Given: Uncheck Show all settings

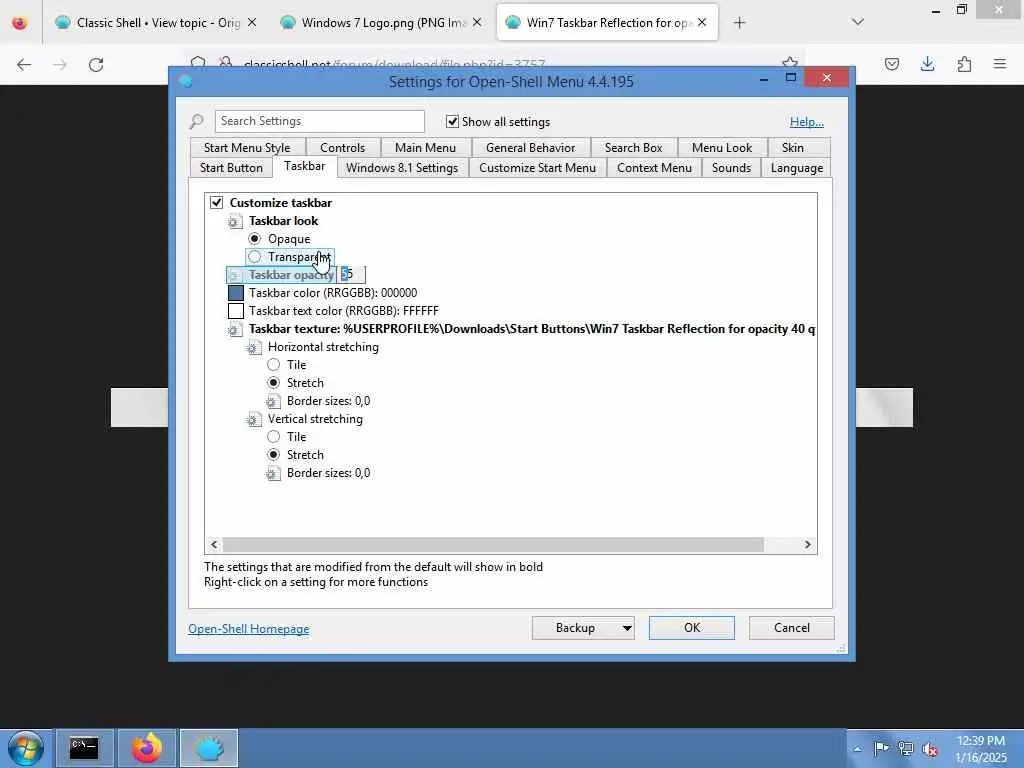Looking at the screenshot, I should click(452, 121).
